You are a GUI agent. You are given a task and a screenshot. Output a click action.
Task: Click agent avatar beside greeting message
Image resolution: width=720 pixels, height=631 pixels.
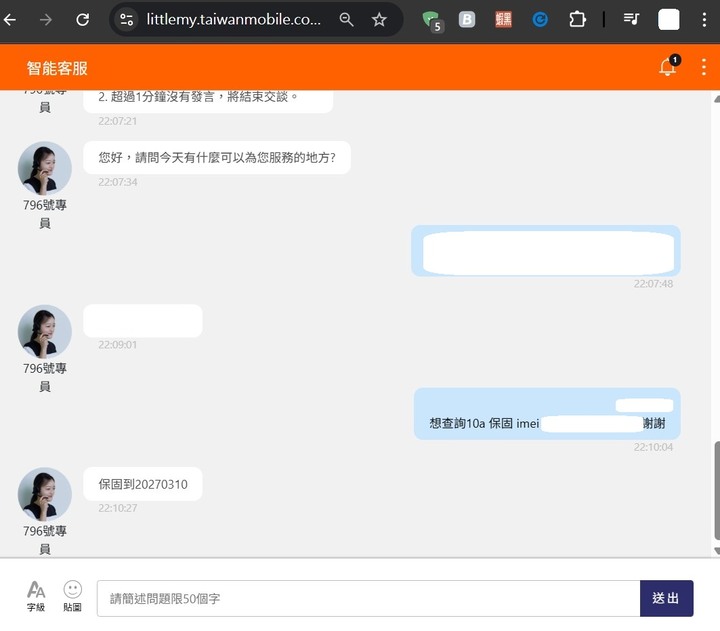45,168
